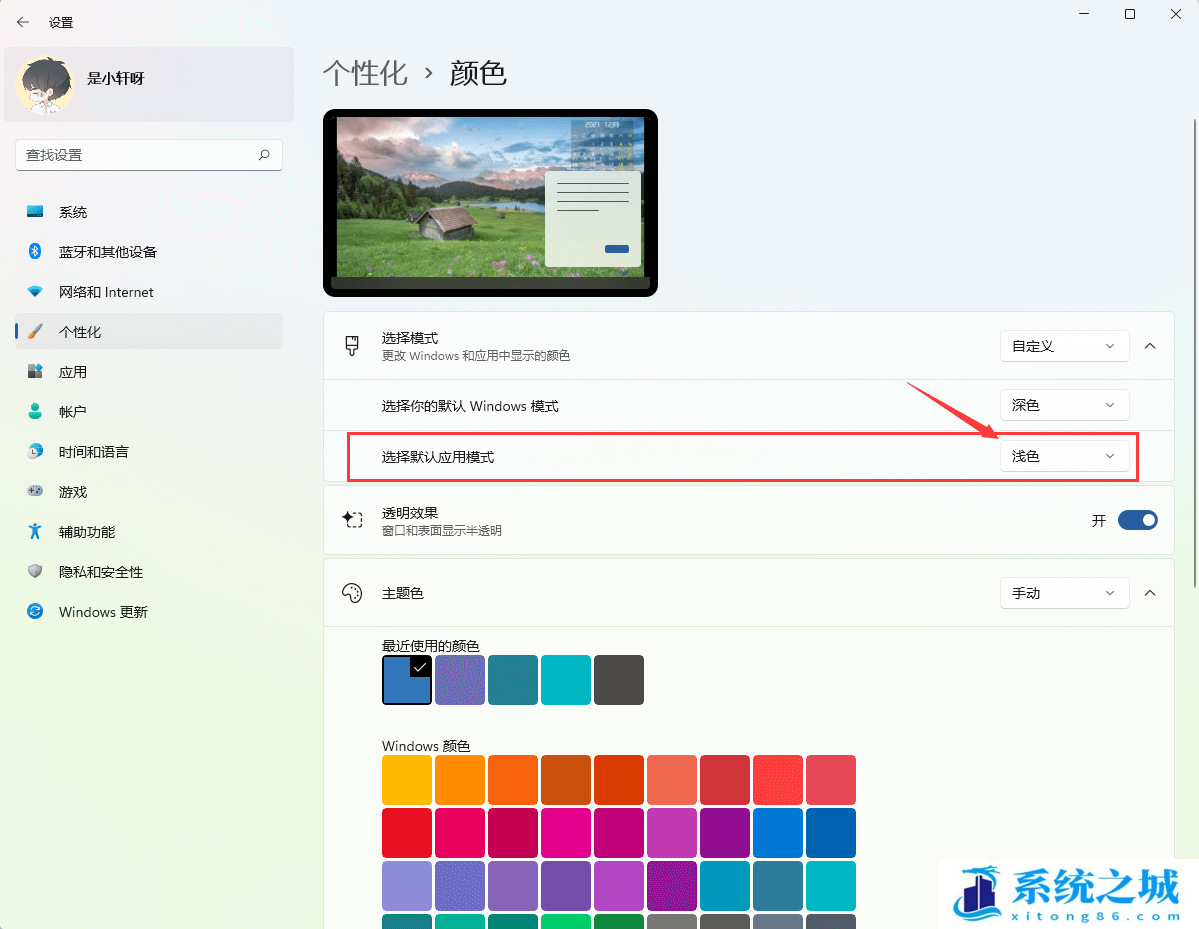Screen dimensions: 1199x929
Task: Click the network Wi-Fi icon
Action: tap(35, 292)
